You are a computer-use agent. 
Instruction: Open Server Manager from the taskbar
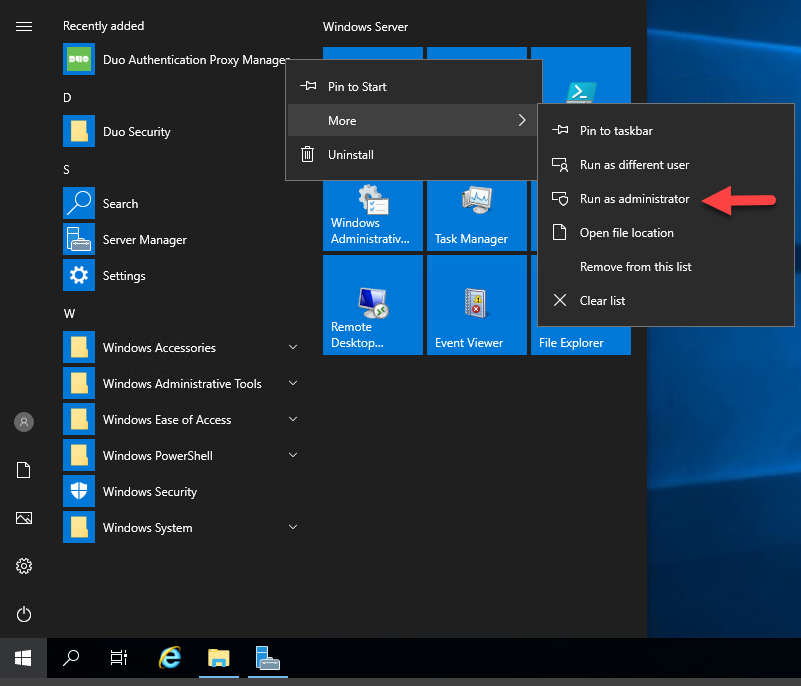(268, 658)
